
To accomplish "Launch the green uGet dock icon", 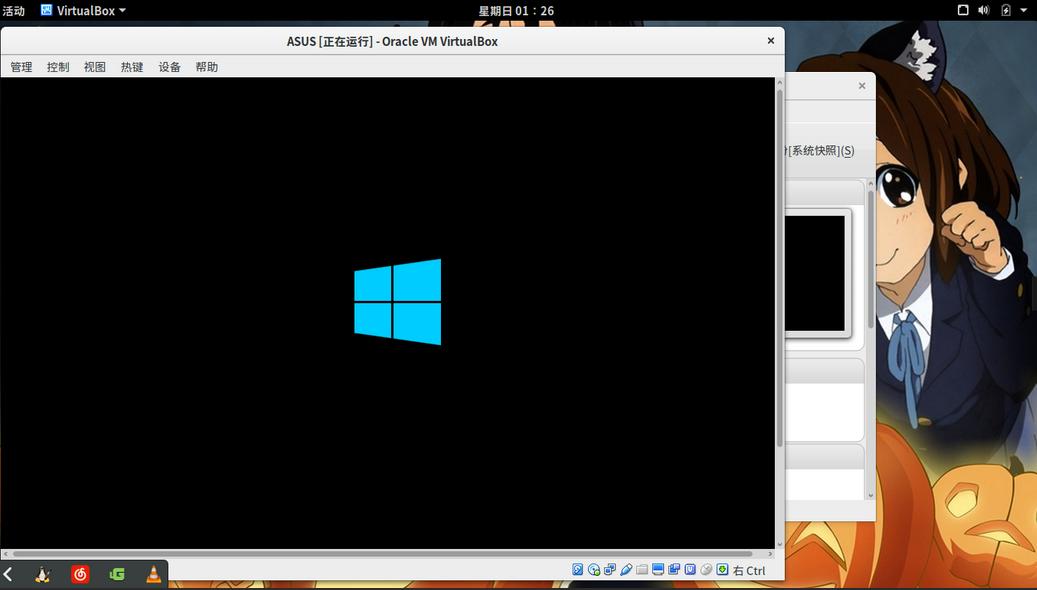I will pyautogui.click(x=117, y=574).
